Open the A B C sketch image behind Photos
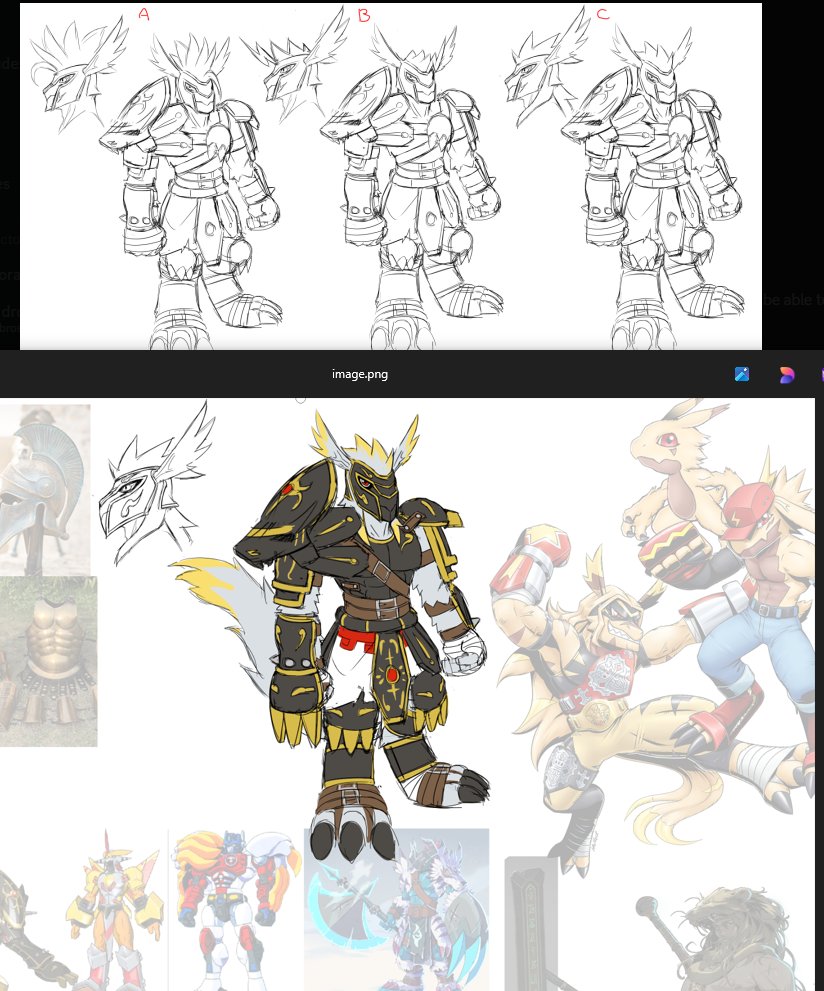 coord(391,176)
